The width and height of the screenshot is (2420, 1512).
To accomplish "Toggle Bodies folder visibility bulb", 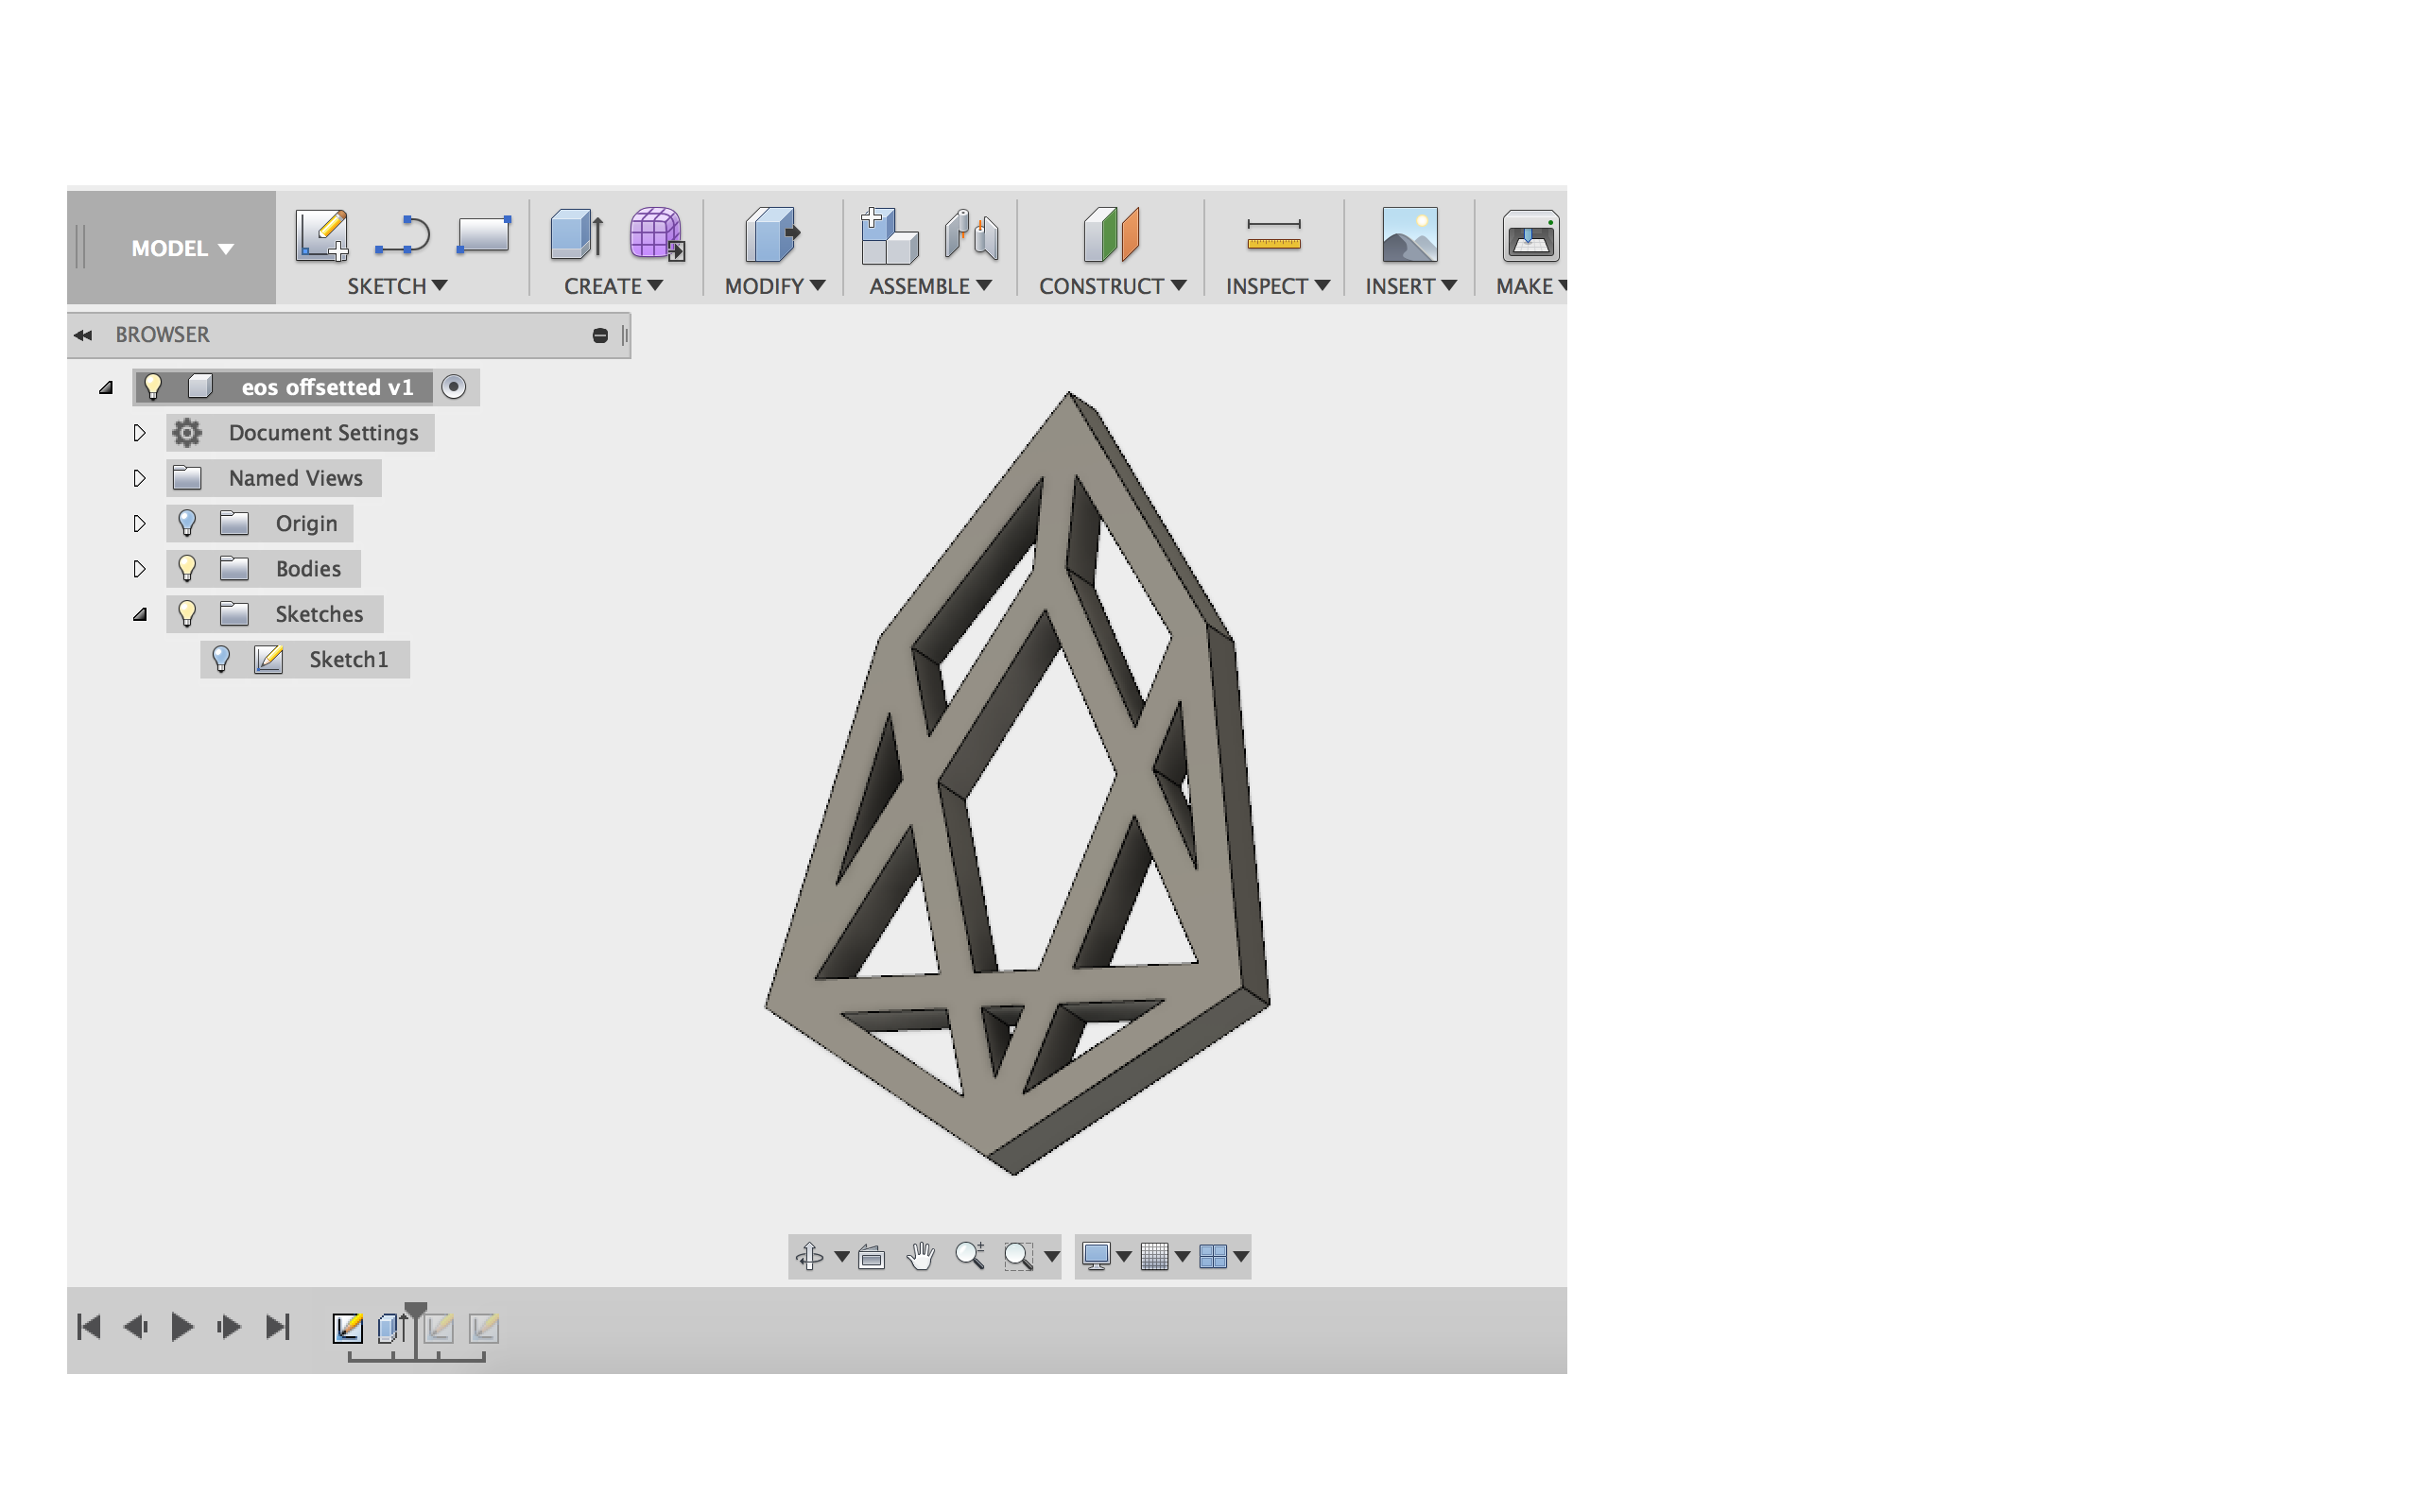I will (187, 568).
